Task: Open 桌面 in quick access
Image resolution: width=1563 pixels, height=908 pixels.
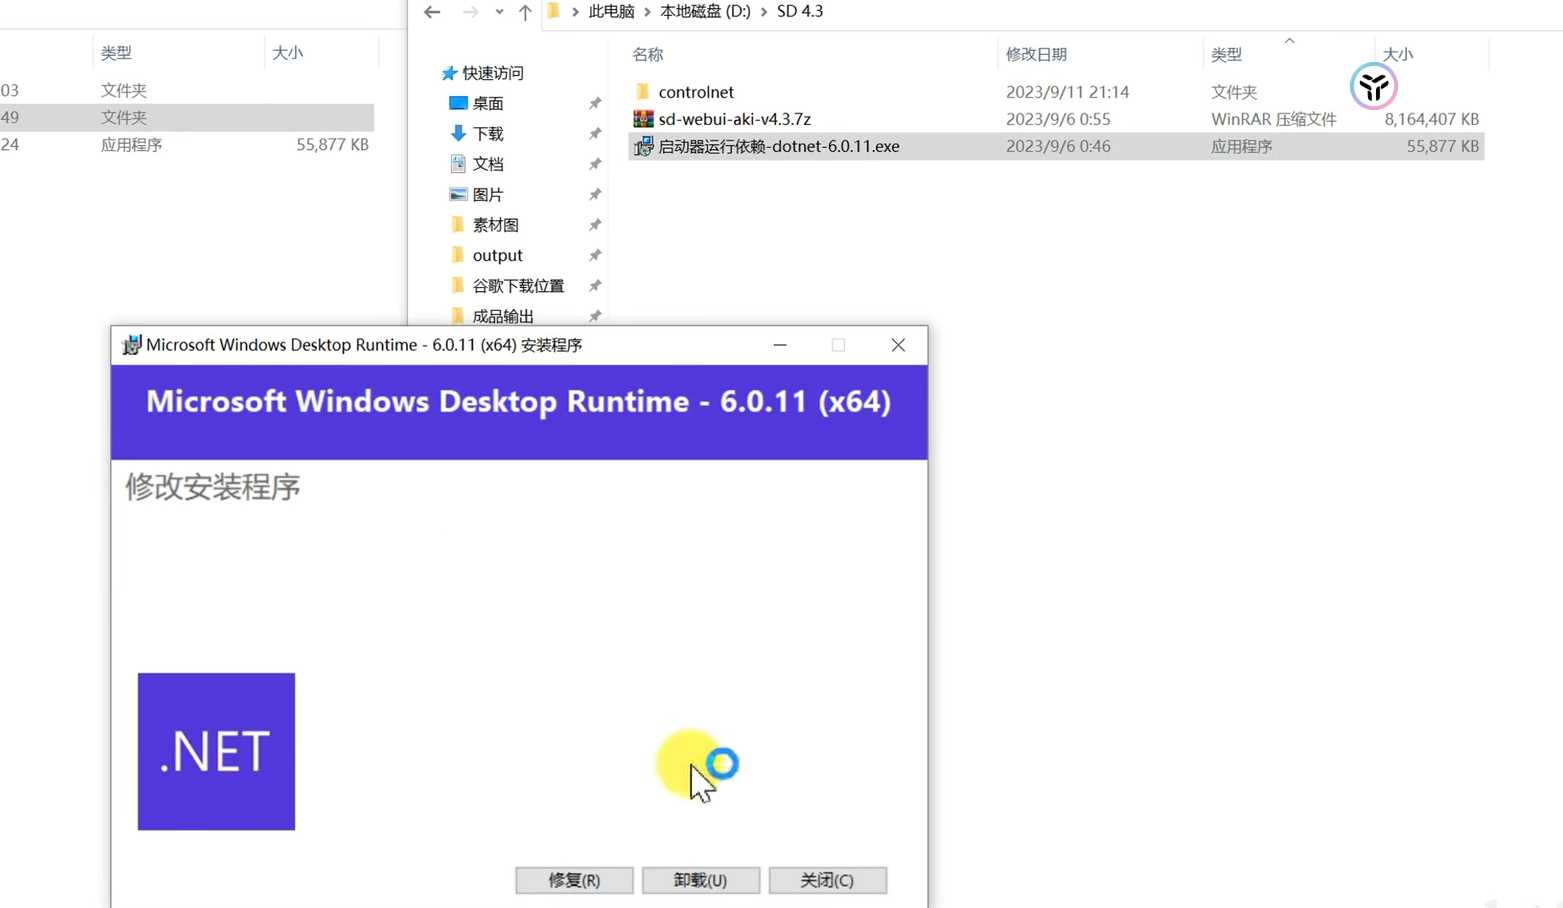Action: pyautogui.click(x=488, y=103)
